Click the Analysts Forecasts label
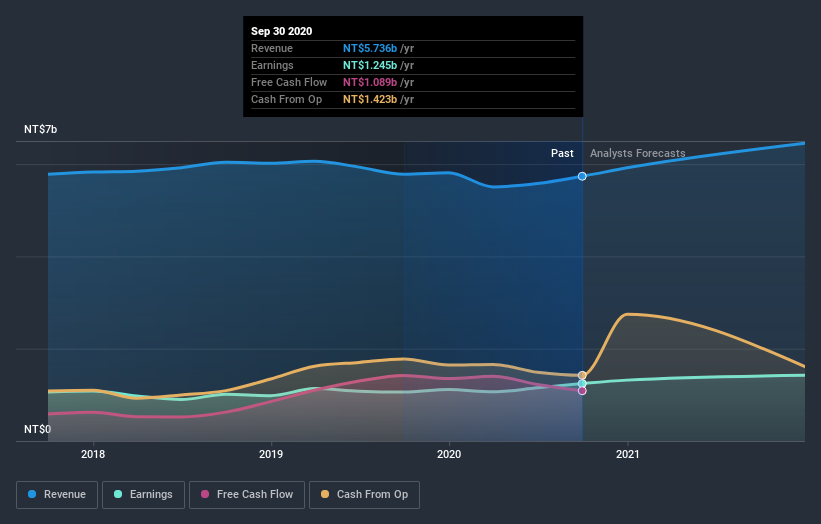This screenshot has height=524, width=821. [x=638, y=153]
